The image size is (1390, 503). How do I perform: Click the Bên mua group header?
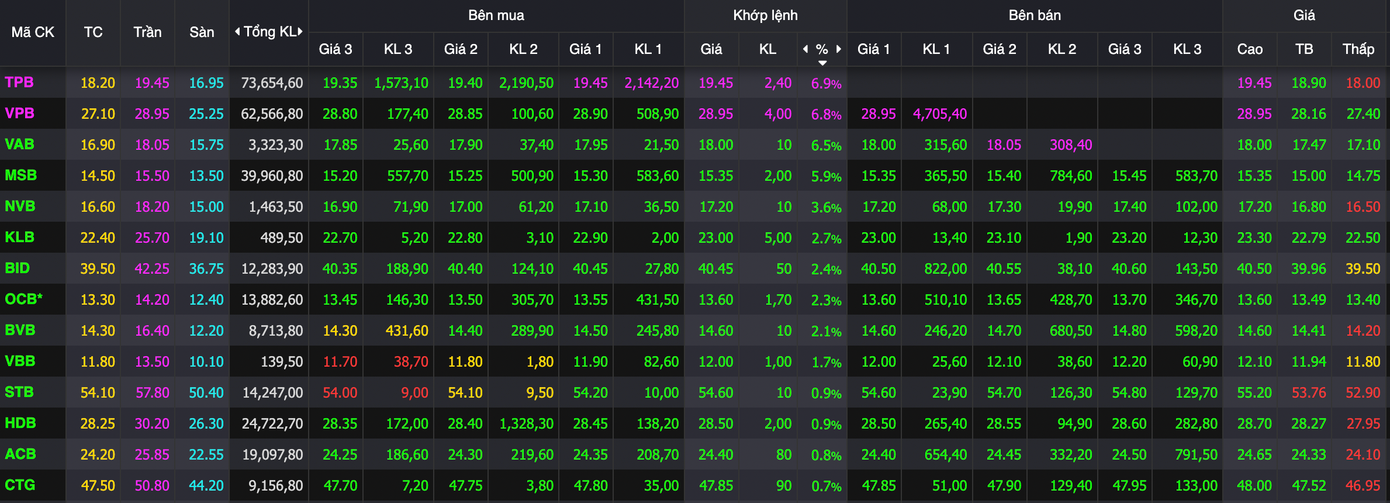pos(496,15)
